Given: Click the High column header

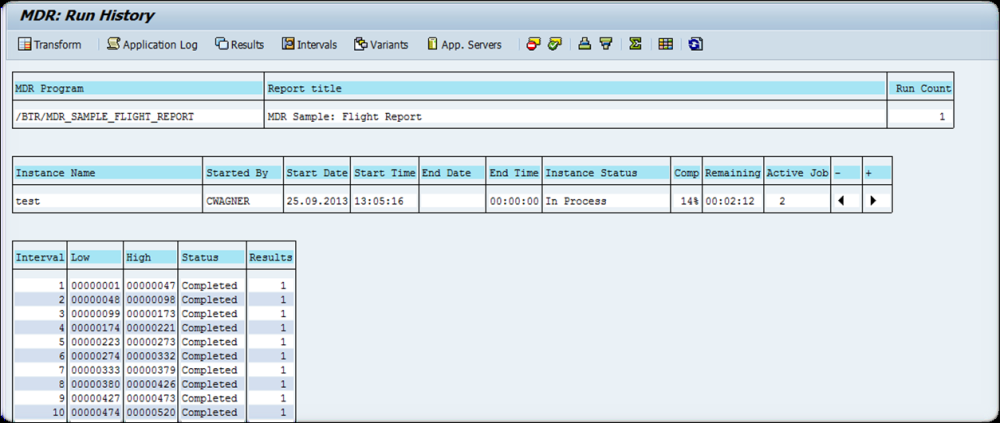Looking at the screenshot, I should coord(150,257).
